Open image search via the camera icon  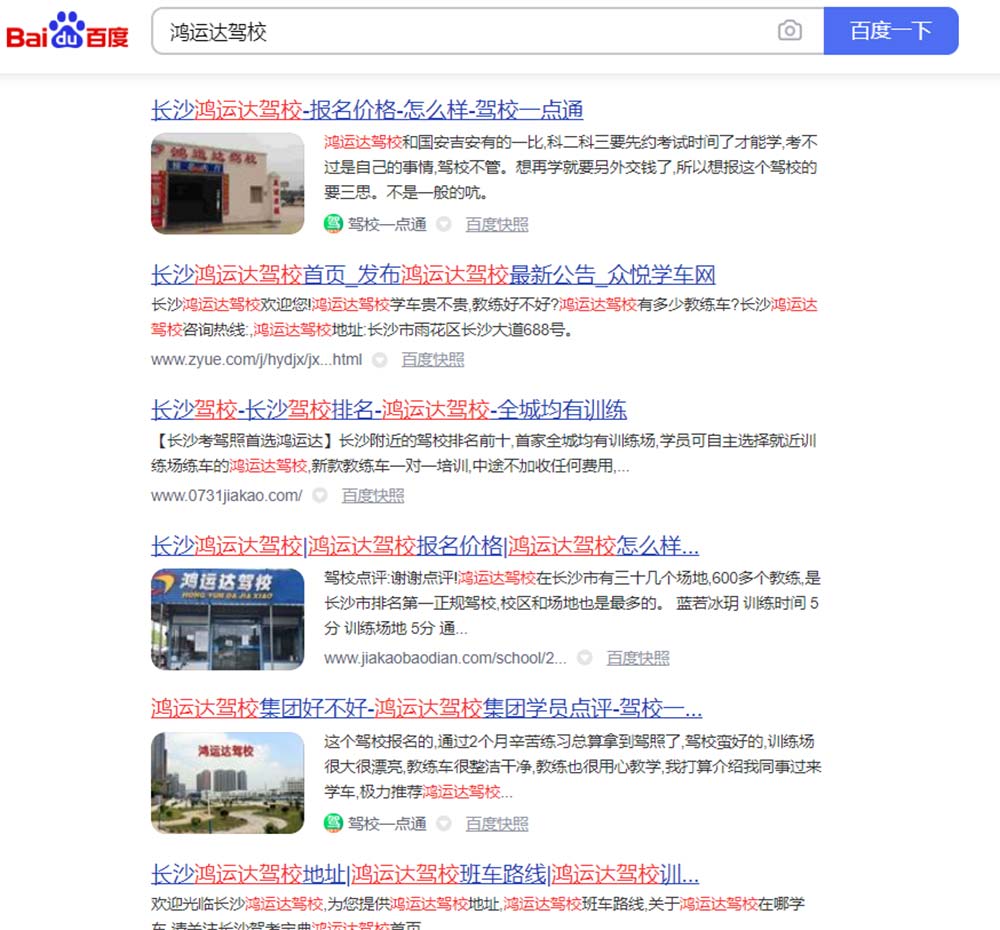(789, 31)
